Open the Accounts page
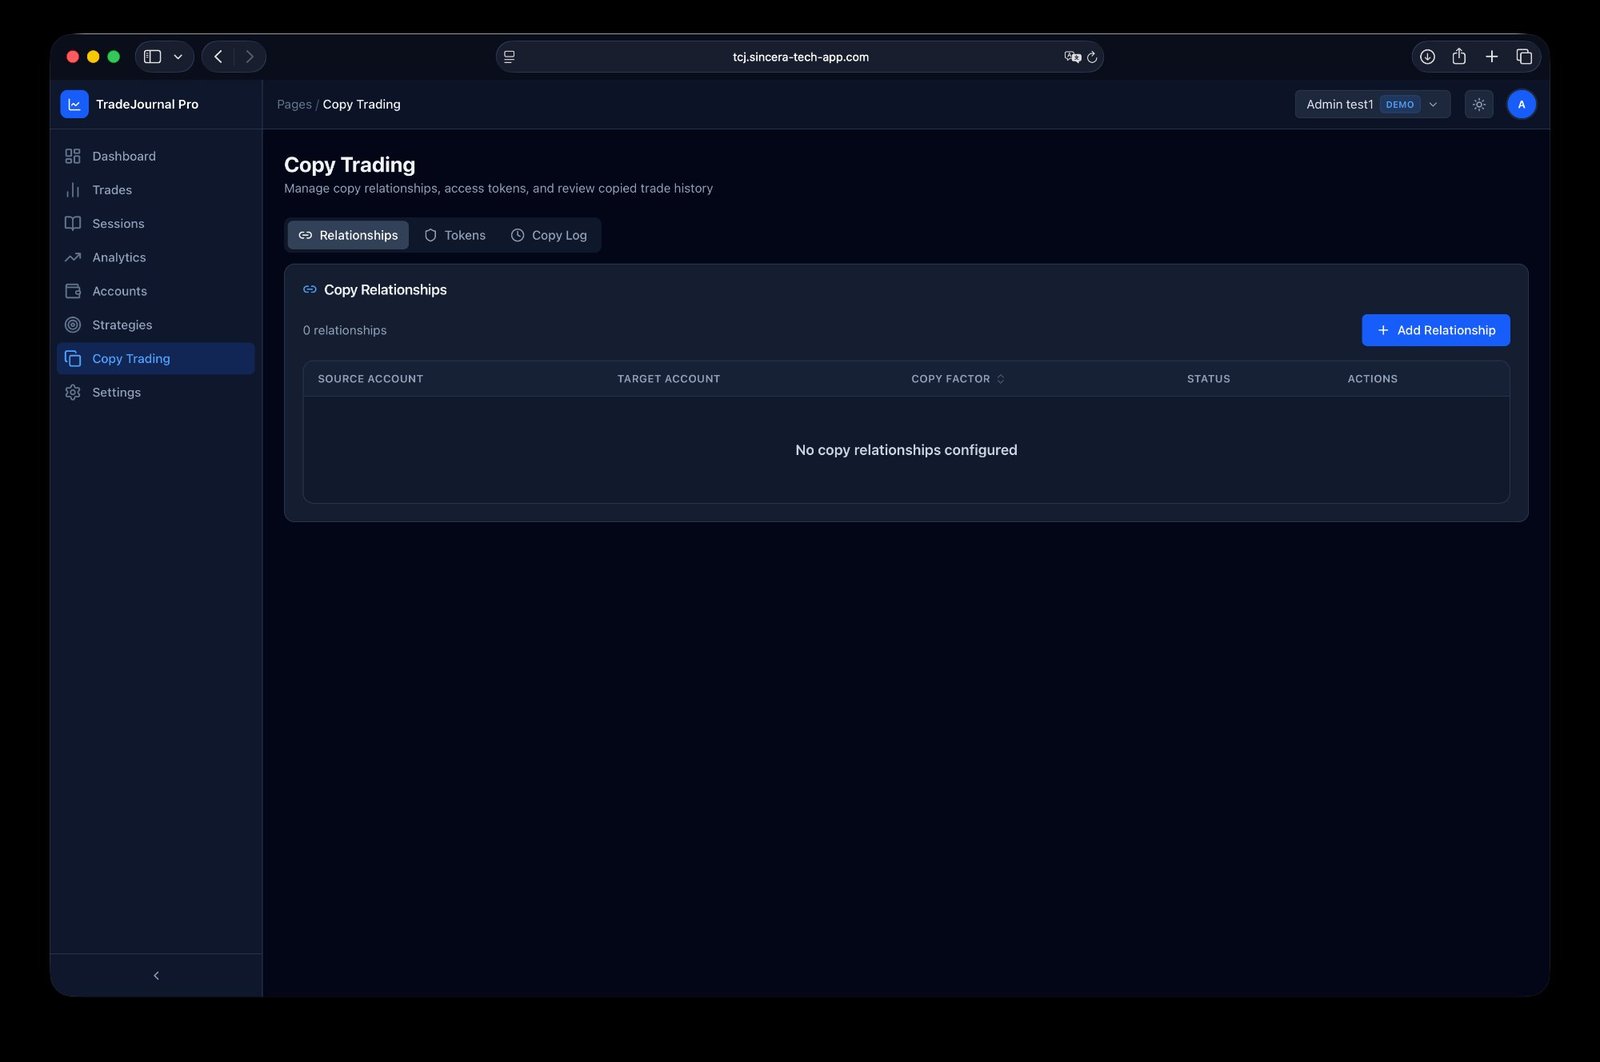Screen dimensions: 1600x1062 tap(118, 291)
